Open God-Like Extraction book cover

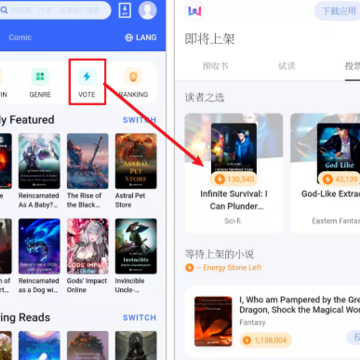click(x=338, y=153)
